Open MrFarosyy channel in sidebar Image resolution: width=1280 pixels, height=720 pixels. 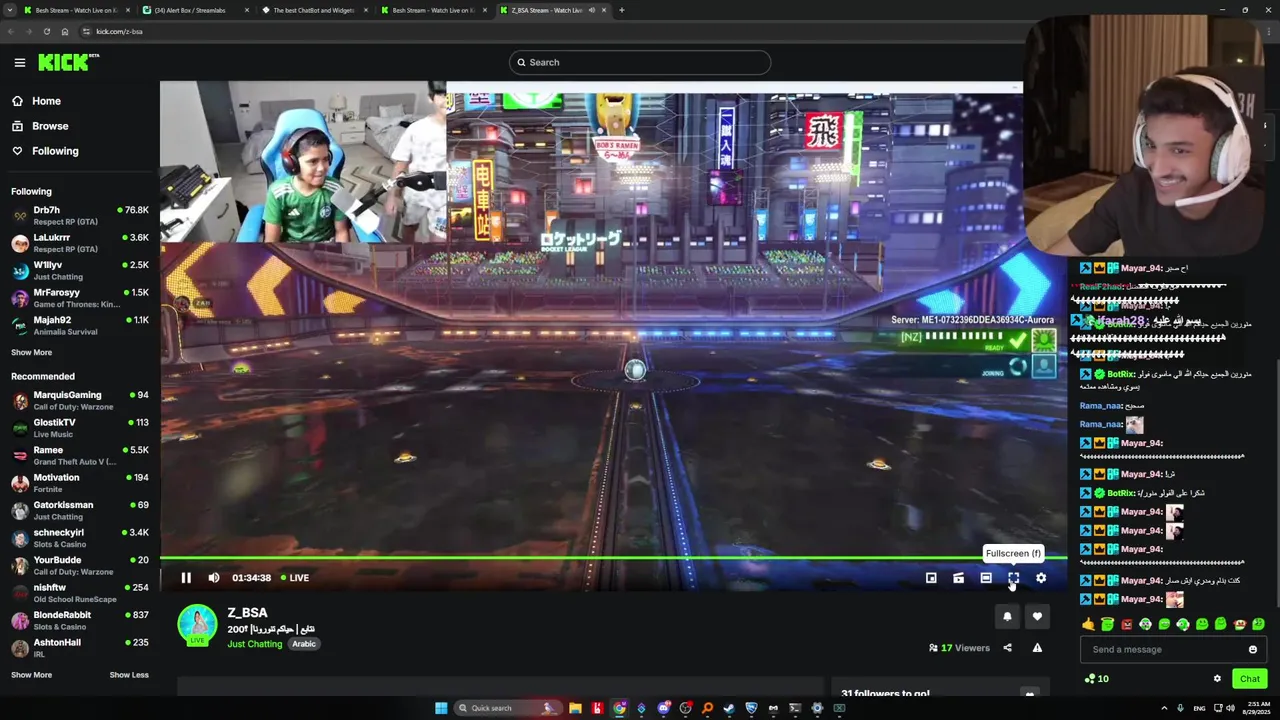click(80, 298)
